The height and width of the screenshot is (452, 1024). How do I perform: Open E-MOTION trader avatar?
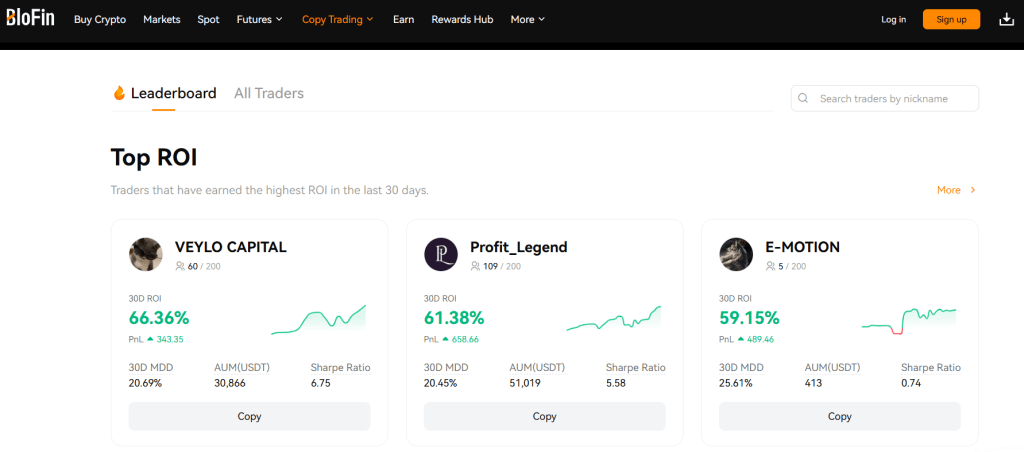coord(736,255)
